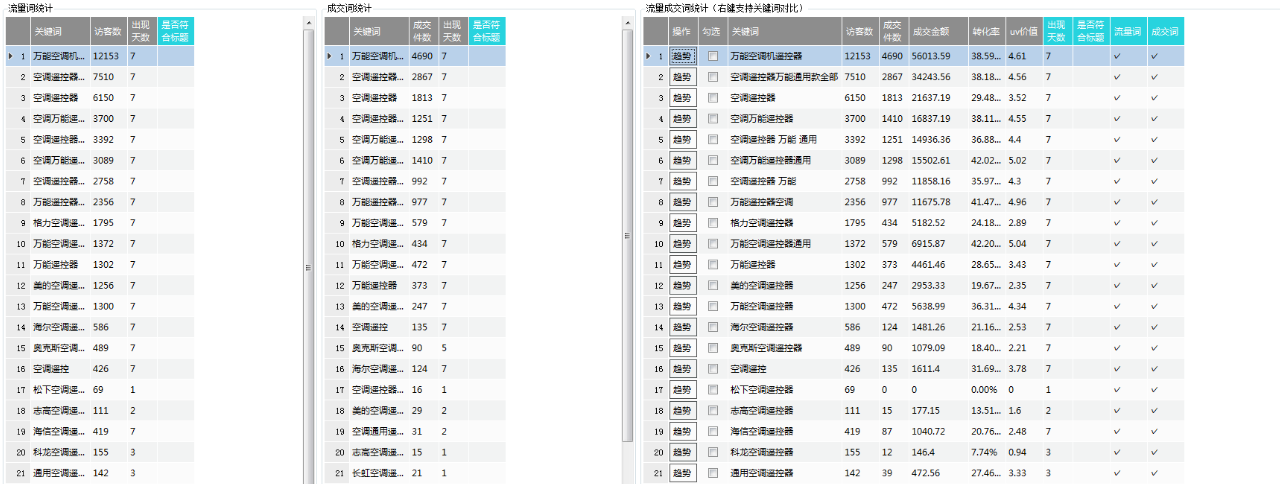Viewport: 1280px width, 484px height.
Task: Tick checkbox in 空调遥控 row 16
Action: pos(713,369)
